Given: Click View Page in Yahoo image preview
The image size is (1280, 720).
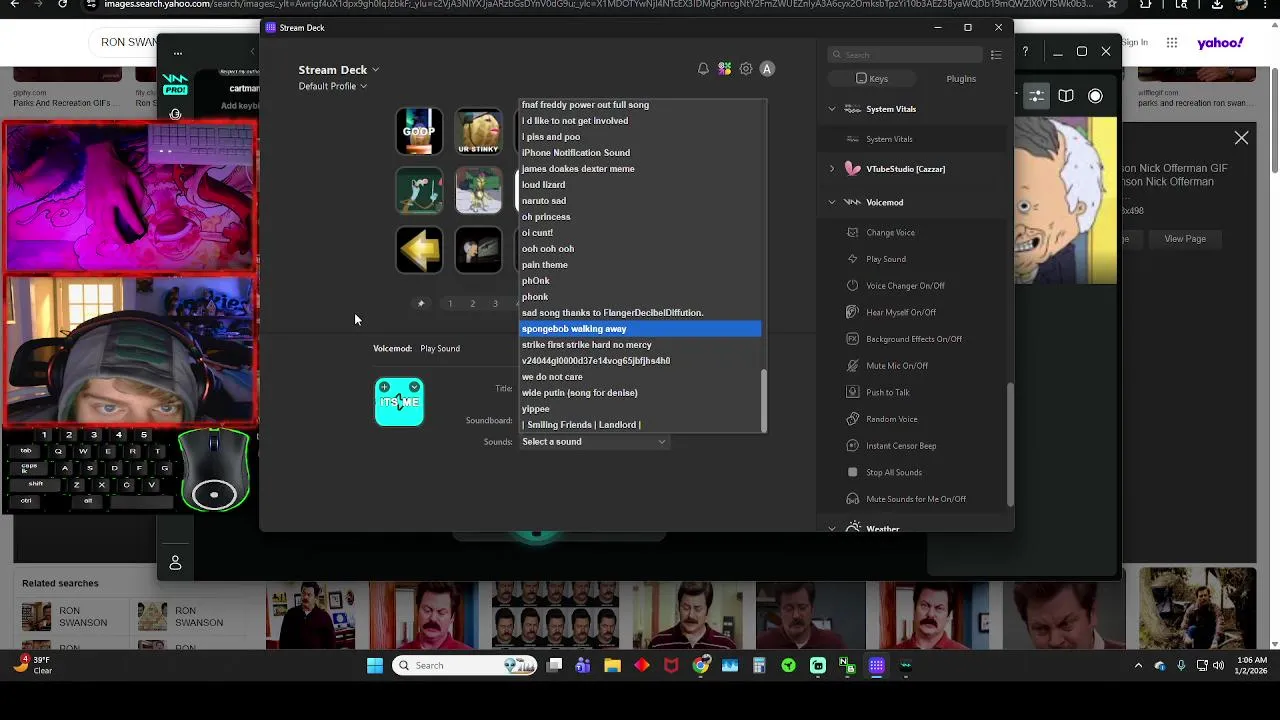Looking at the screenshot, I should coord(1185,239).
